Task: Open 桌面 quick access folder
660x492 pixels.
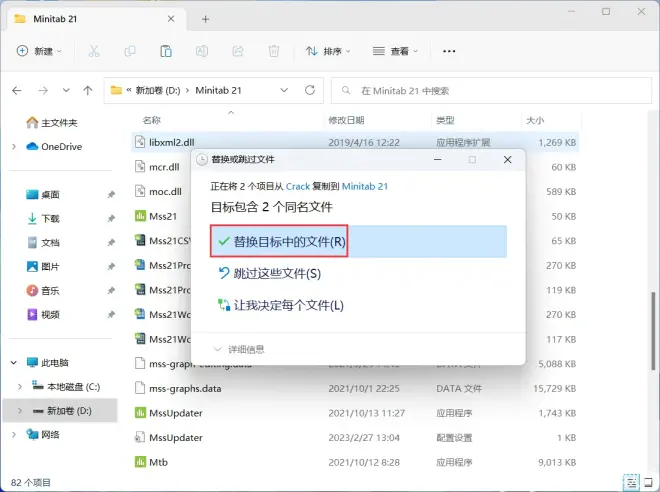Action: coord(43,194)
